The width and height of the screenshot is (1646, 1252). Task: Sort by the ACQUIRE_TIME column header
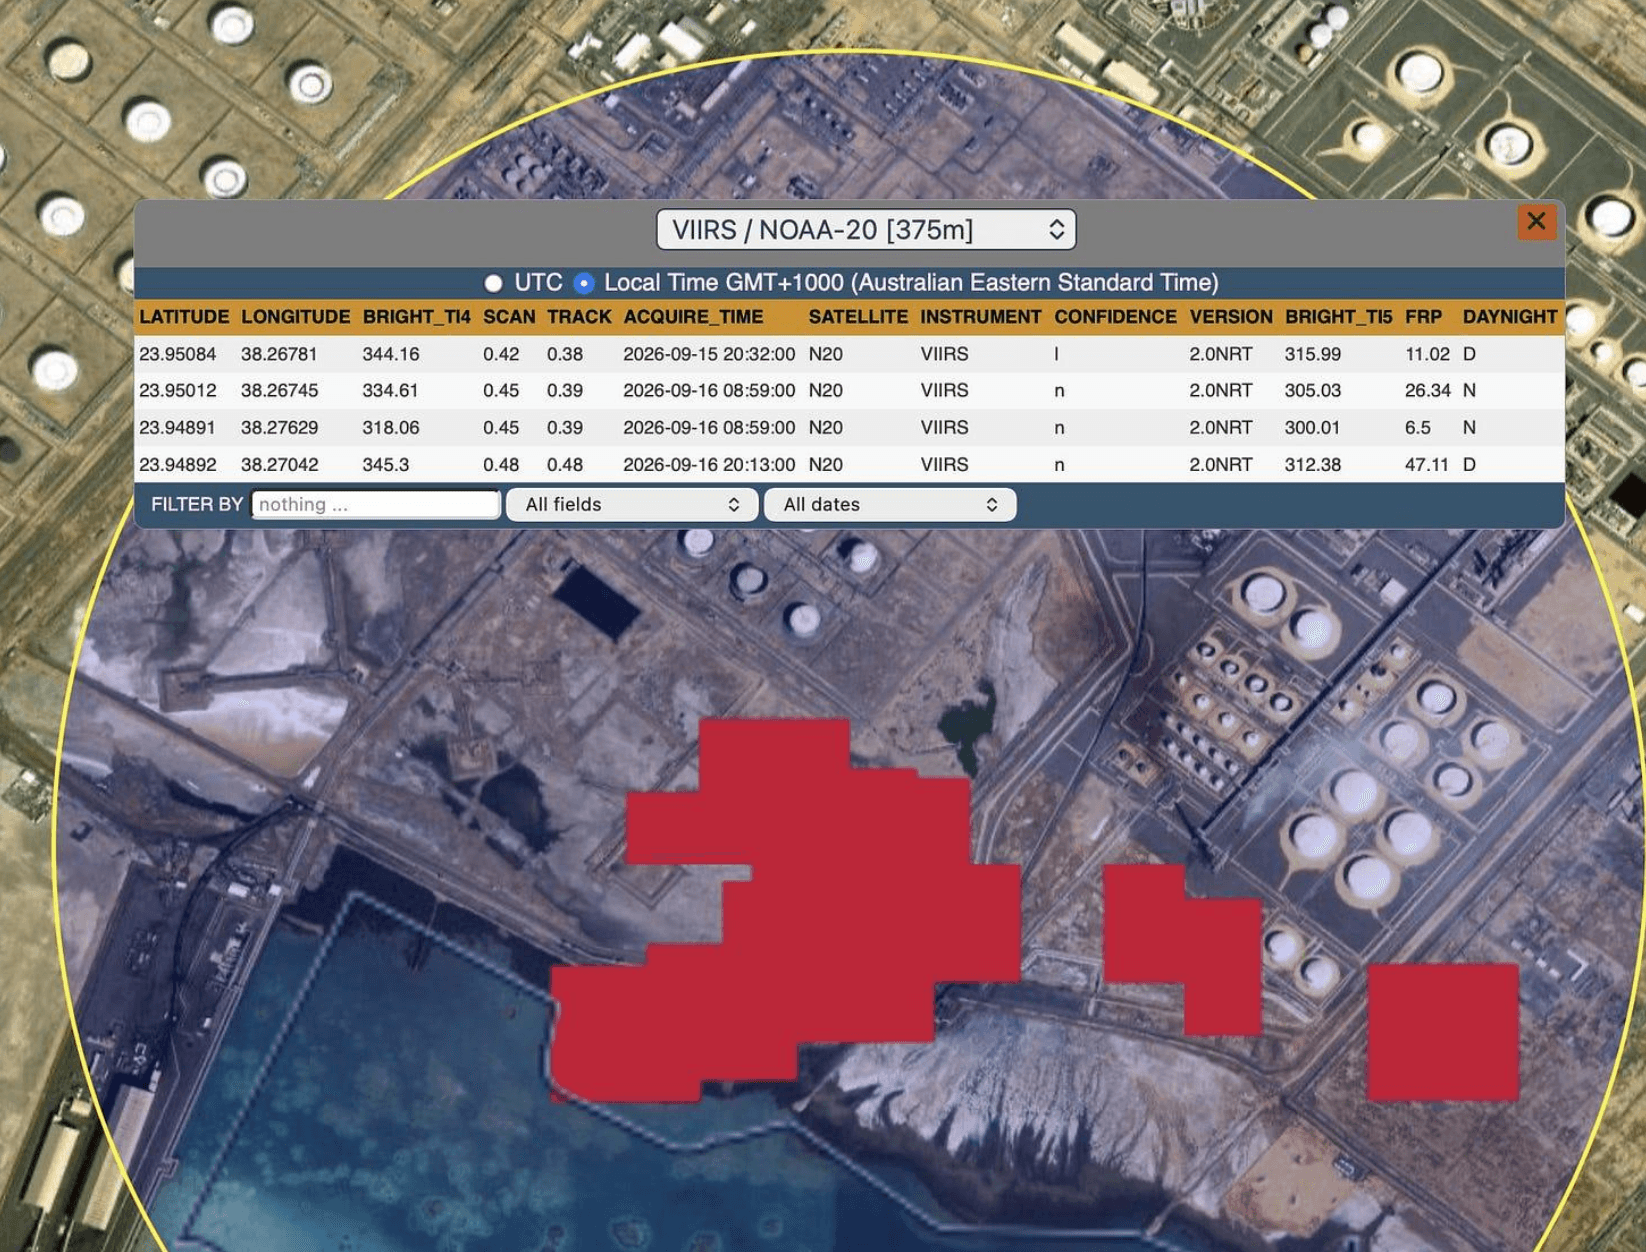(693, 317)
